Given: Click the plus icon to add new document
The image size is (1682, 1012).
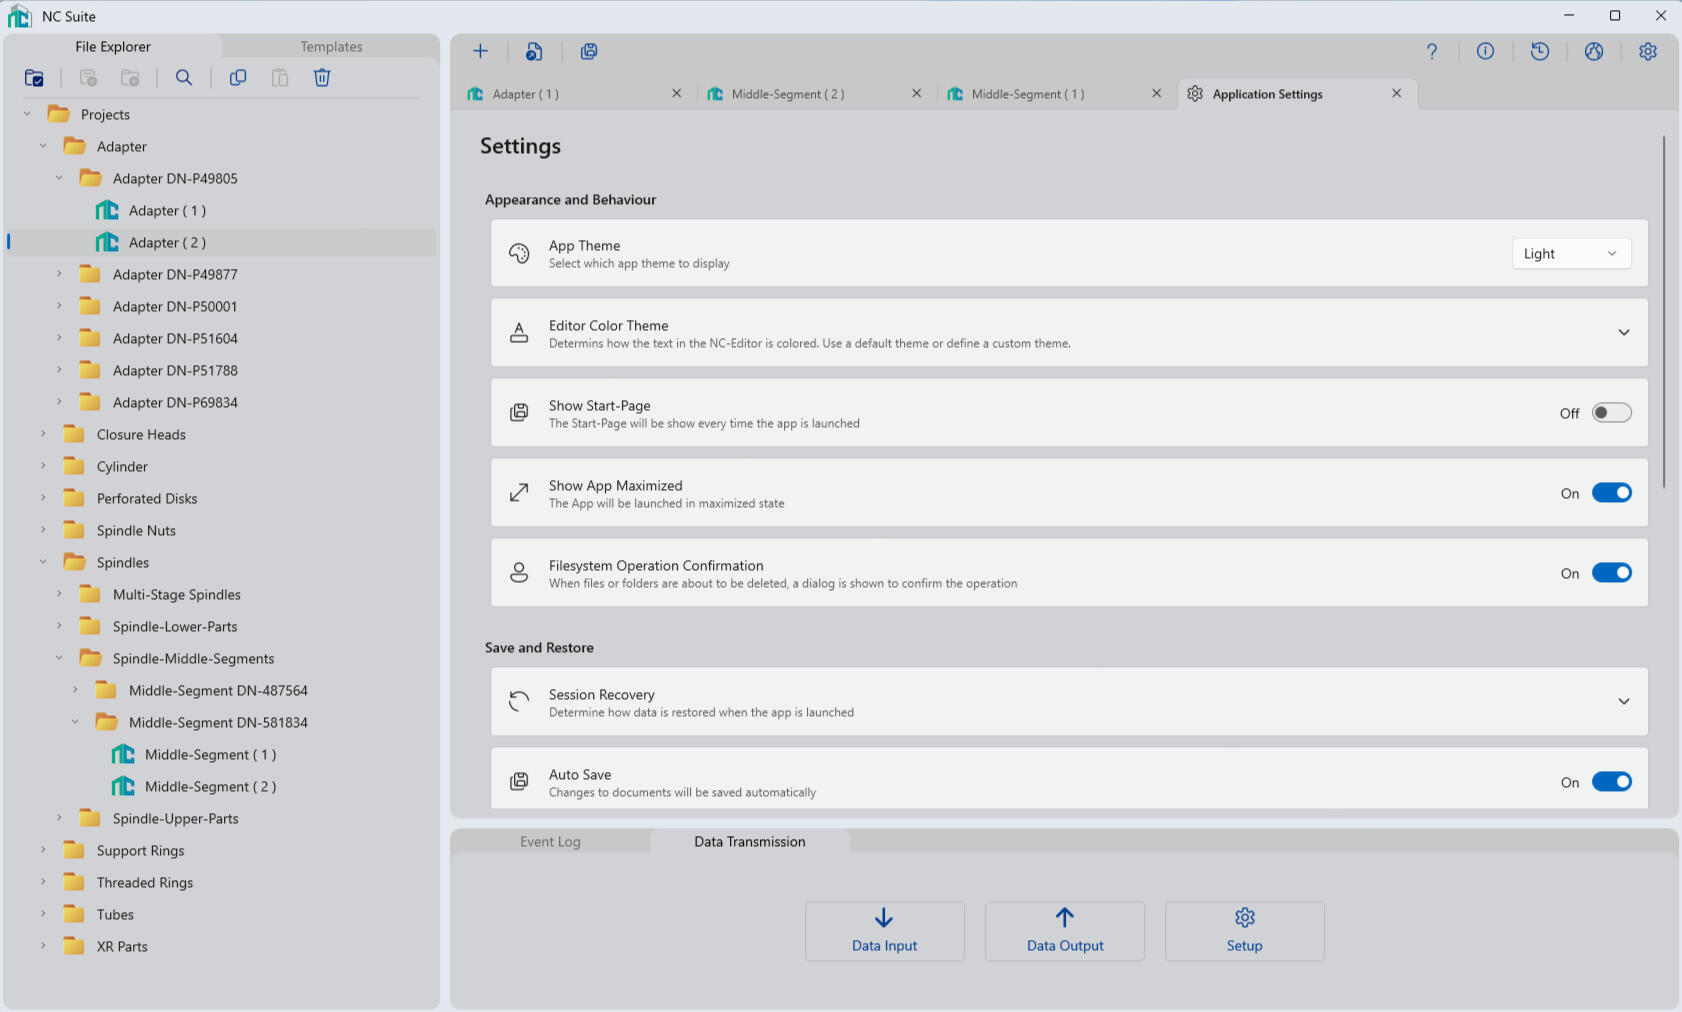Looking at the screenshot, I should click(480, 51).
